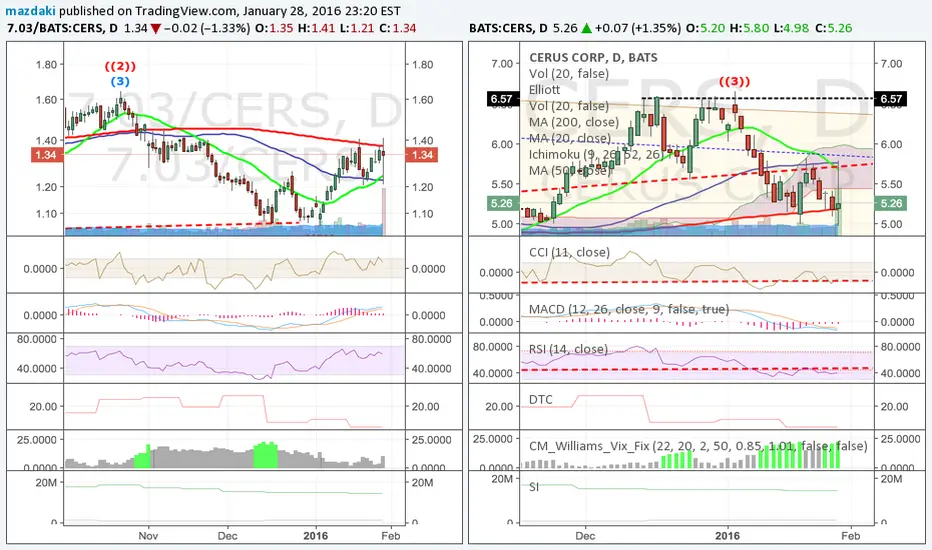The height and width of the screenshot is (550, 932).
Task: Click the MACD (12, 26, close, 9) indicator label
Action: 628,309
